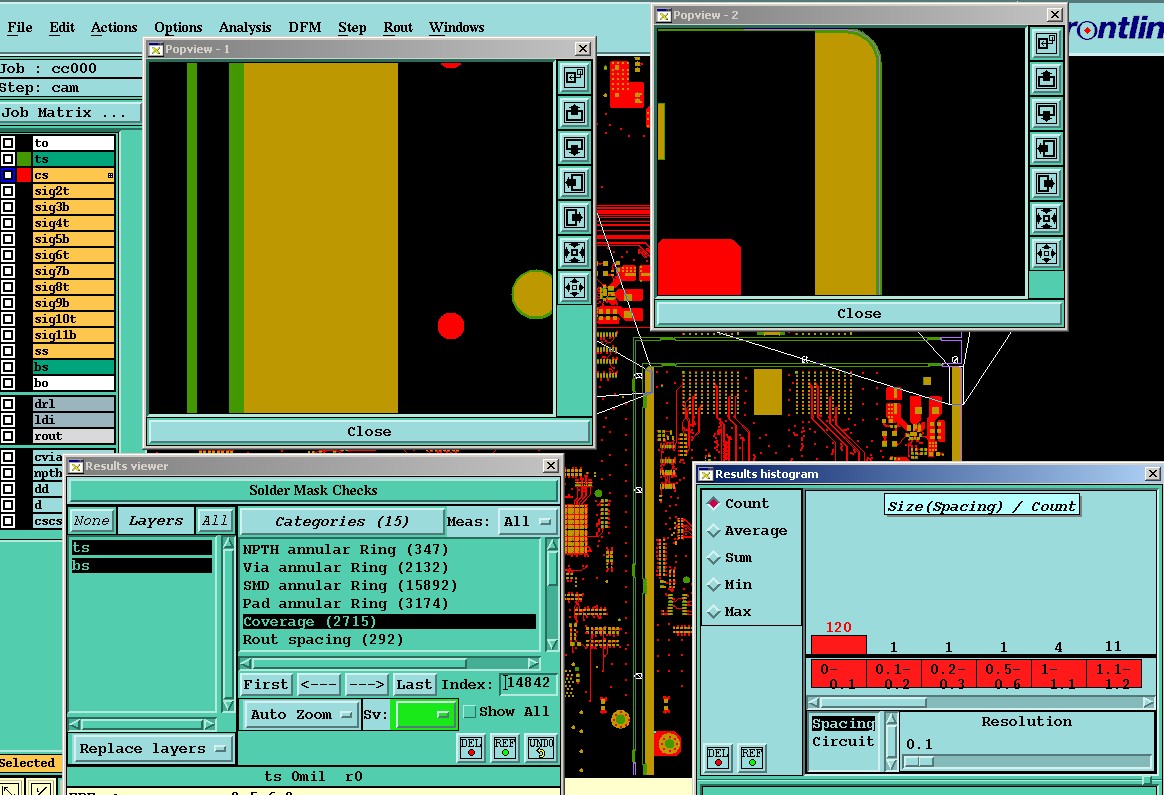Click pan right icon in Popview 2
This screenshot has width=1164, height=795.
[1046, 184]
